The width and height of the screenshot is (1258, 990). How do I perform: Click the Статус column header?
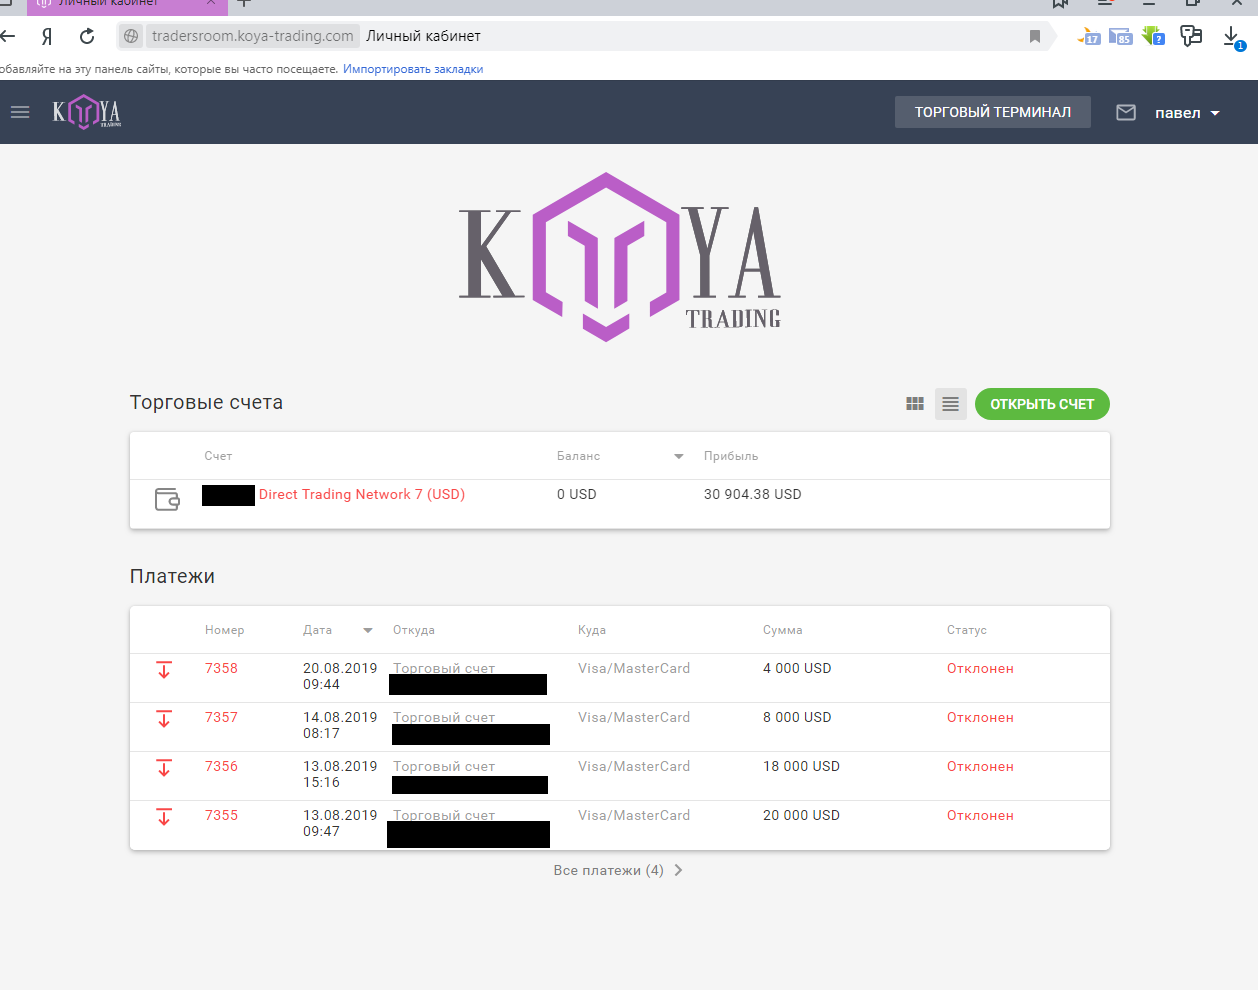click(x=967, y=630)
